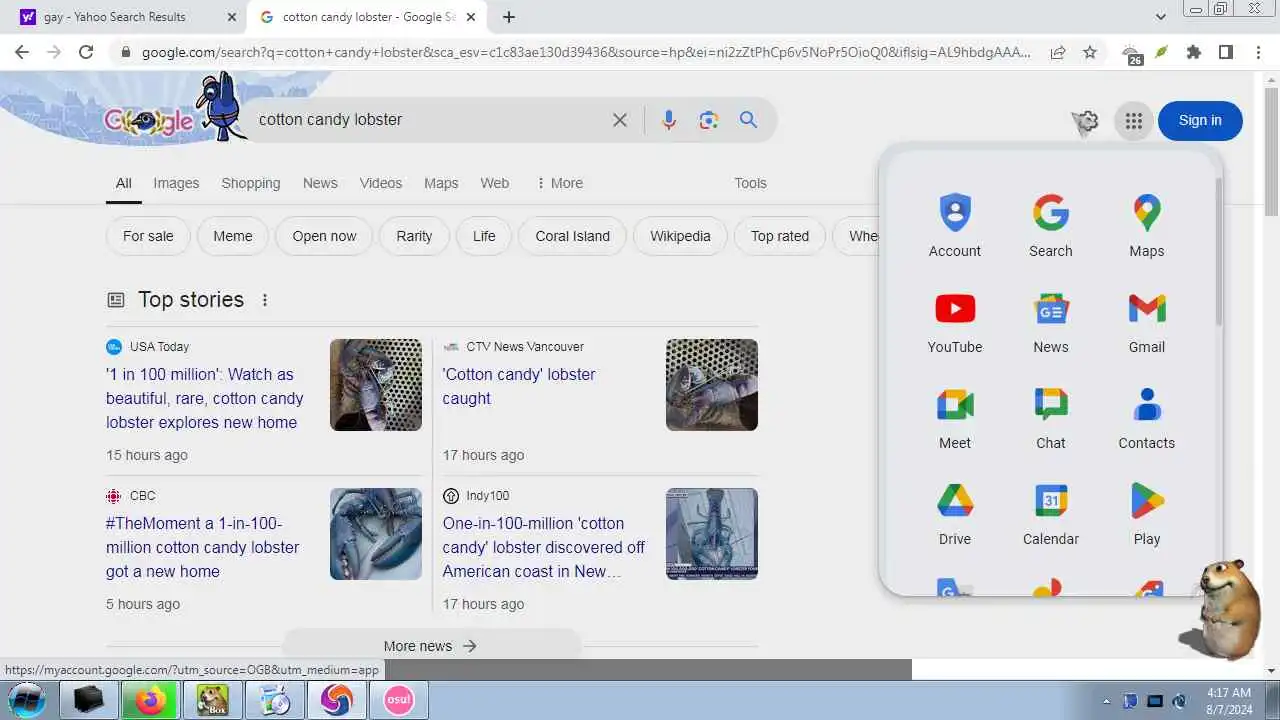Viewport: 1280px width, 720px height.
Task: Open Calendar from the apps grid
Action: 1050,515
